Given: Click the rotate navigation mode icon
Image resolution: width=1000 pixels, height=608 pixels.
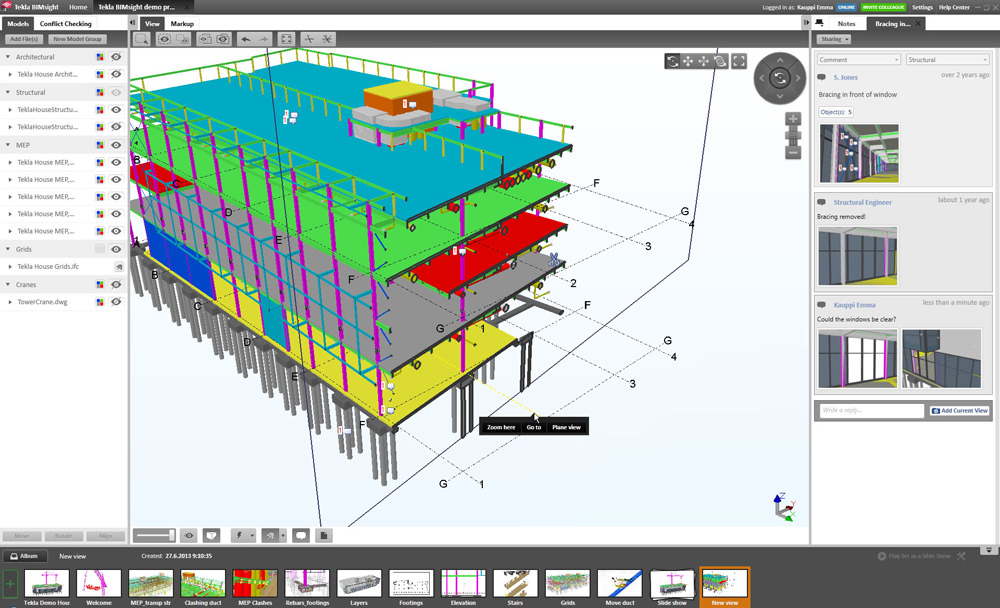Looking at the screenshot, I should (673, 61).
